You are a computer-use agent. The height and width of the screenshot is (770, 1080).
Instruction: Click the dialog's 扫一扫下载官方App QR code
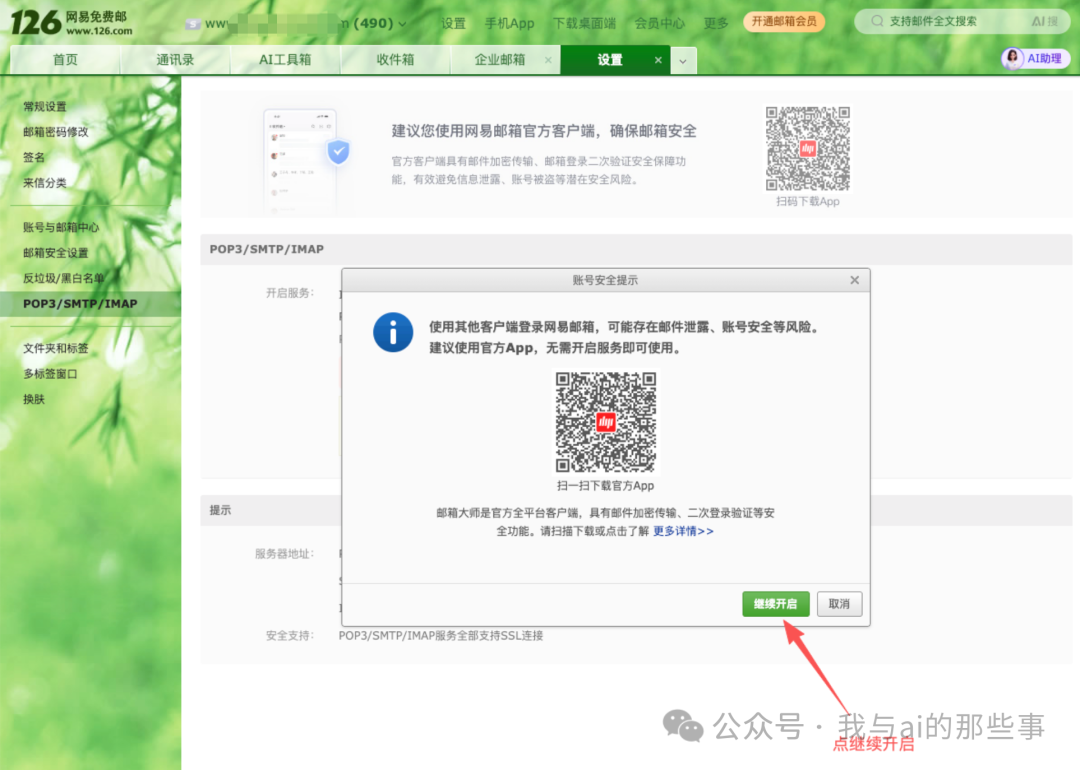(x=605, y=422)
